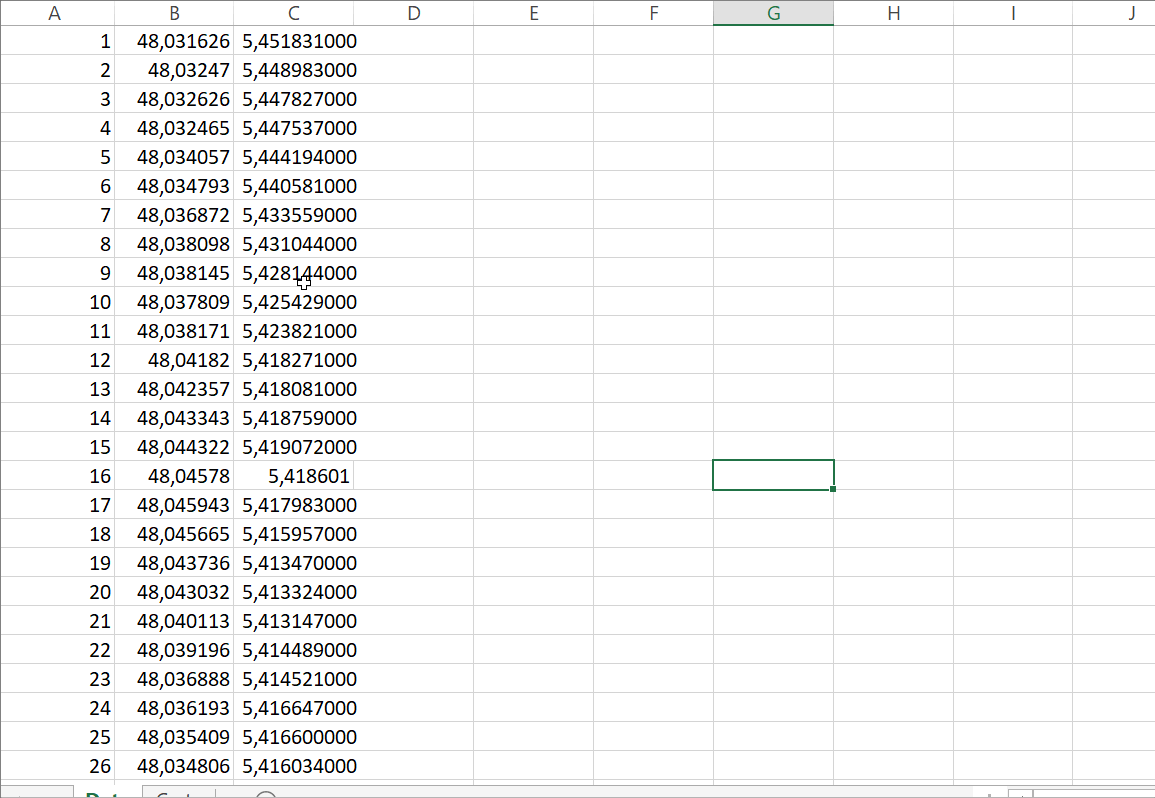Click cell containing 5,447537000
This screenshot has width=1155, height=798.
(294, 128)
